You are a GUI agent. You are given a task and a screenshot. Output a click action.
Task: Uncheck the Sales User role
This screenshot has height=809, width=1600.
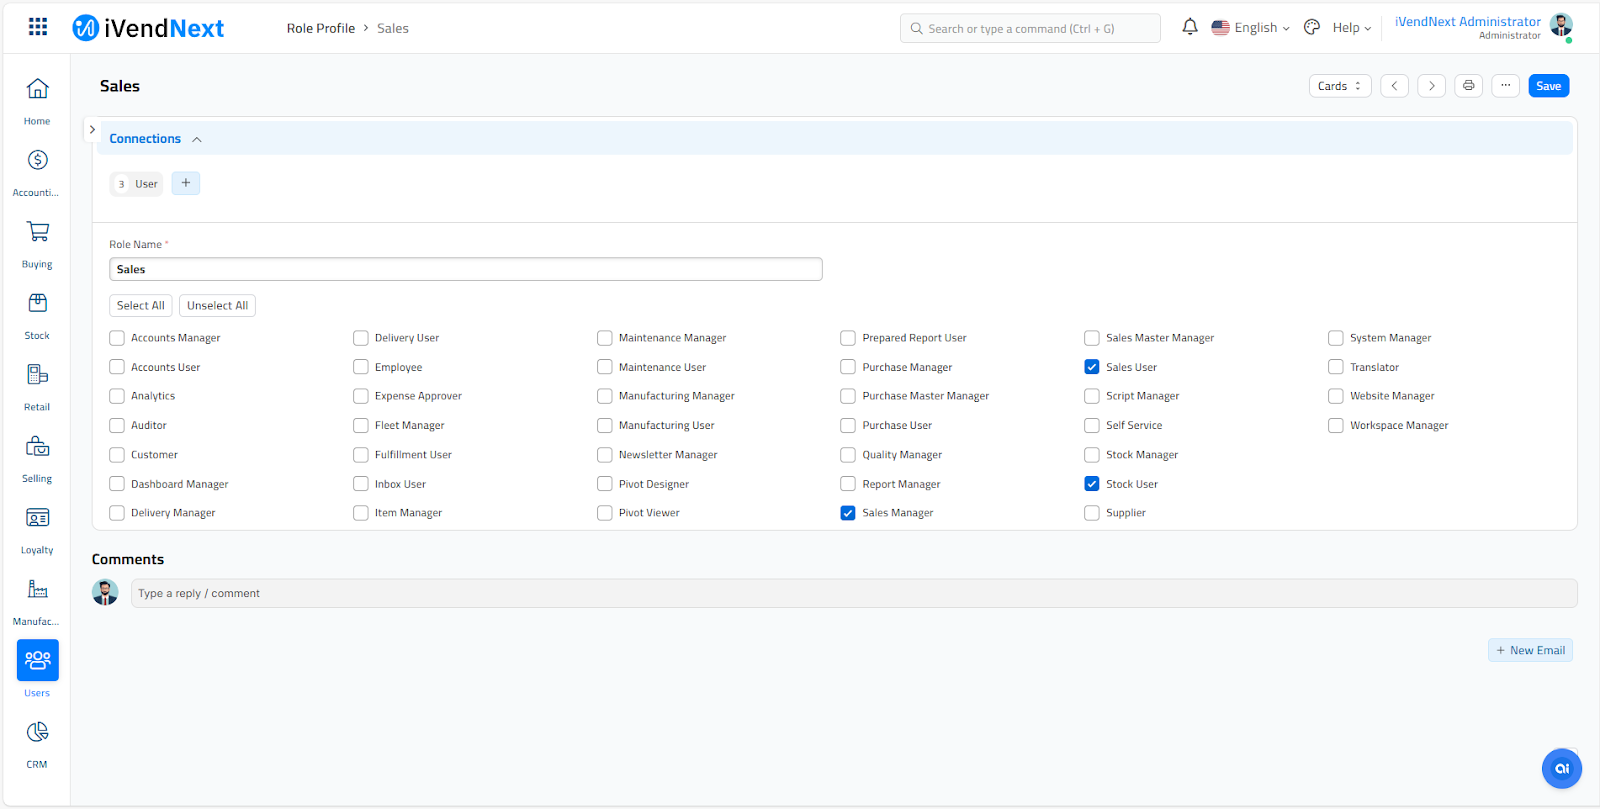tap(1092, 367)
